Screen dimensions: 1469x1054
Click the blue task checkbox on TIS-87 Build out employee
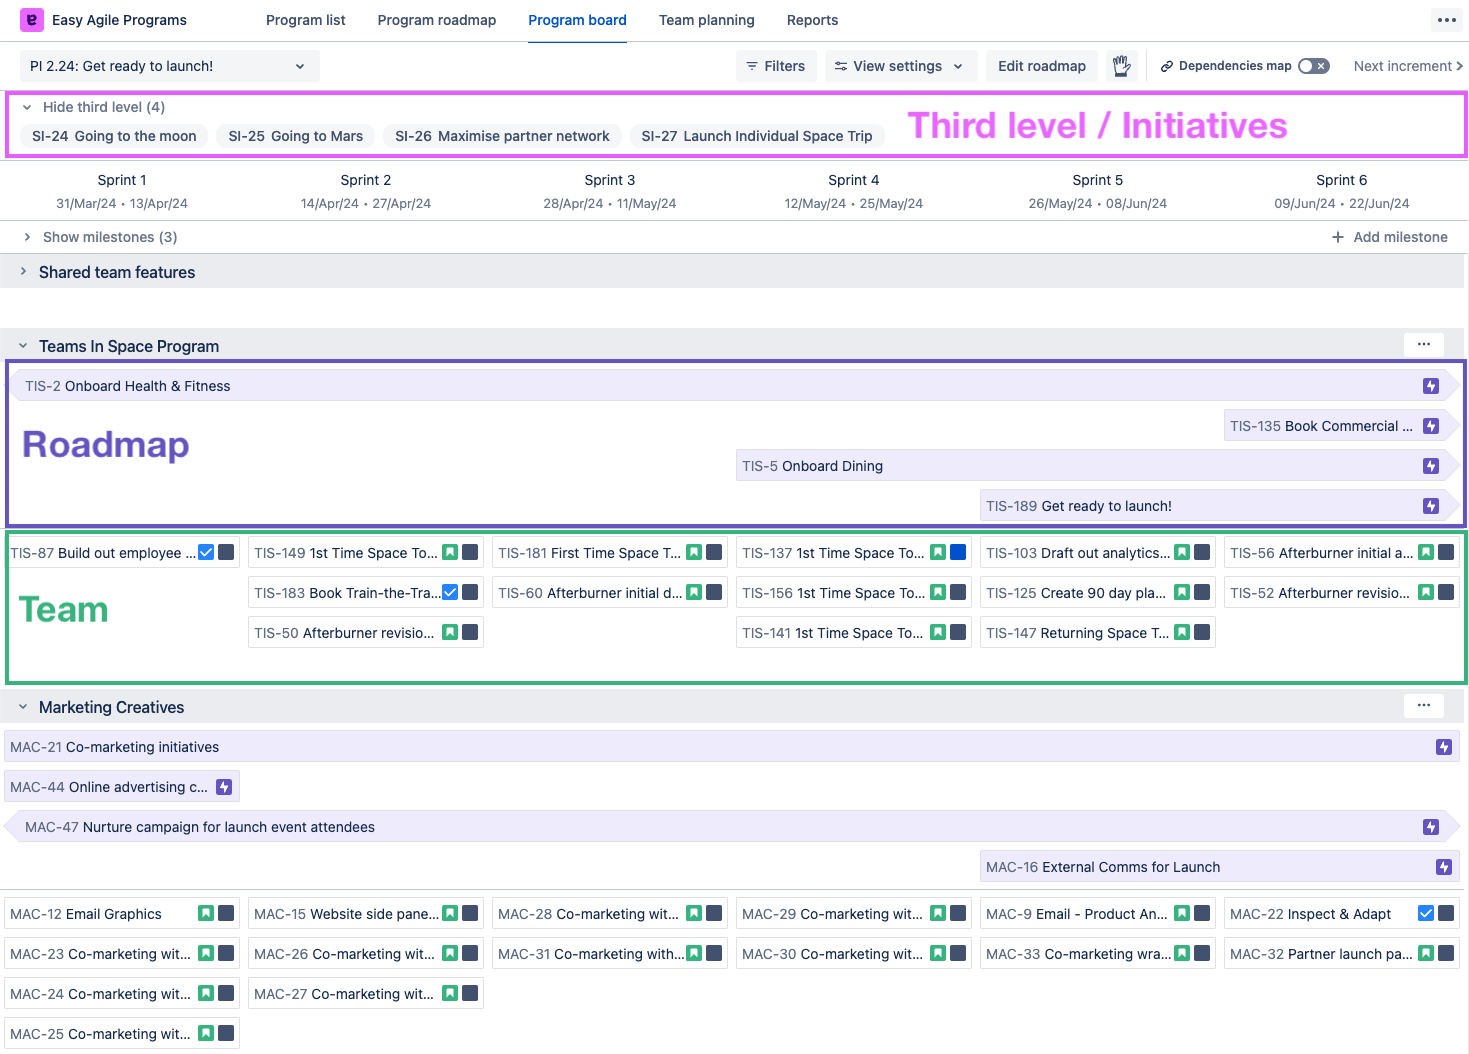206,552
